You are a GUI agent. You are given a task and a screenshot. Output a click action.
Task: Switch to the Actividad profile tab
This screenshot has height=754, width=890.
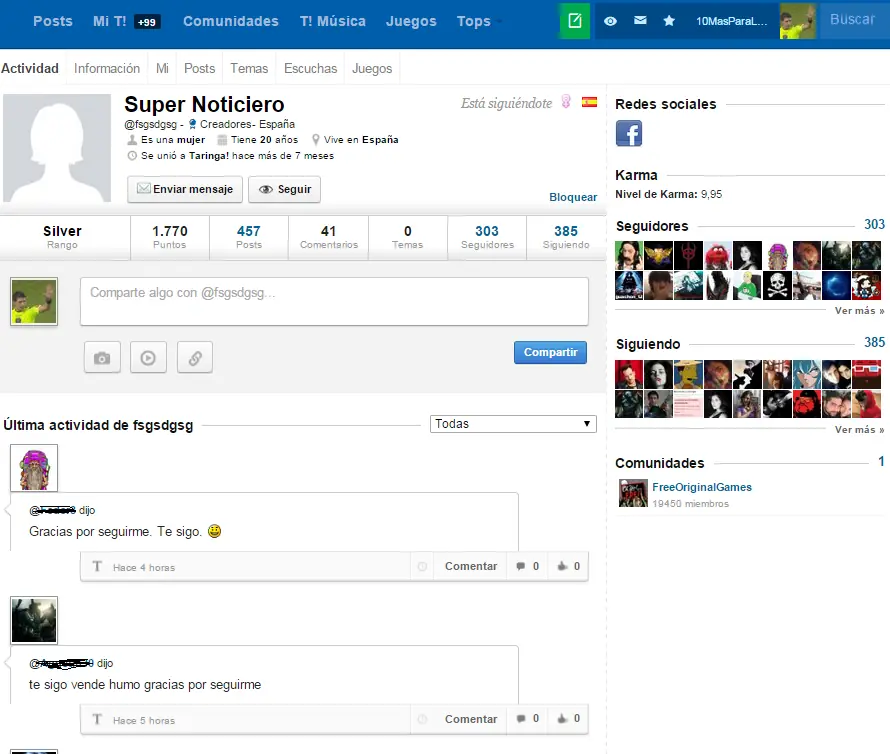[30, 68]
